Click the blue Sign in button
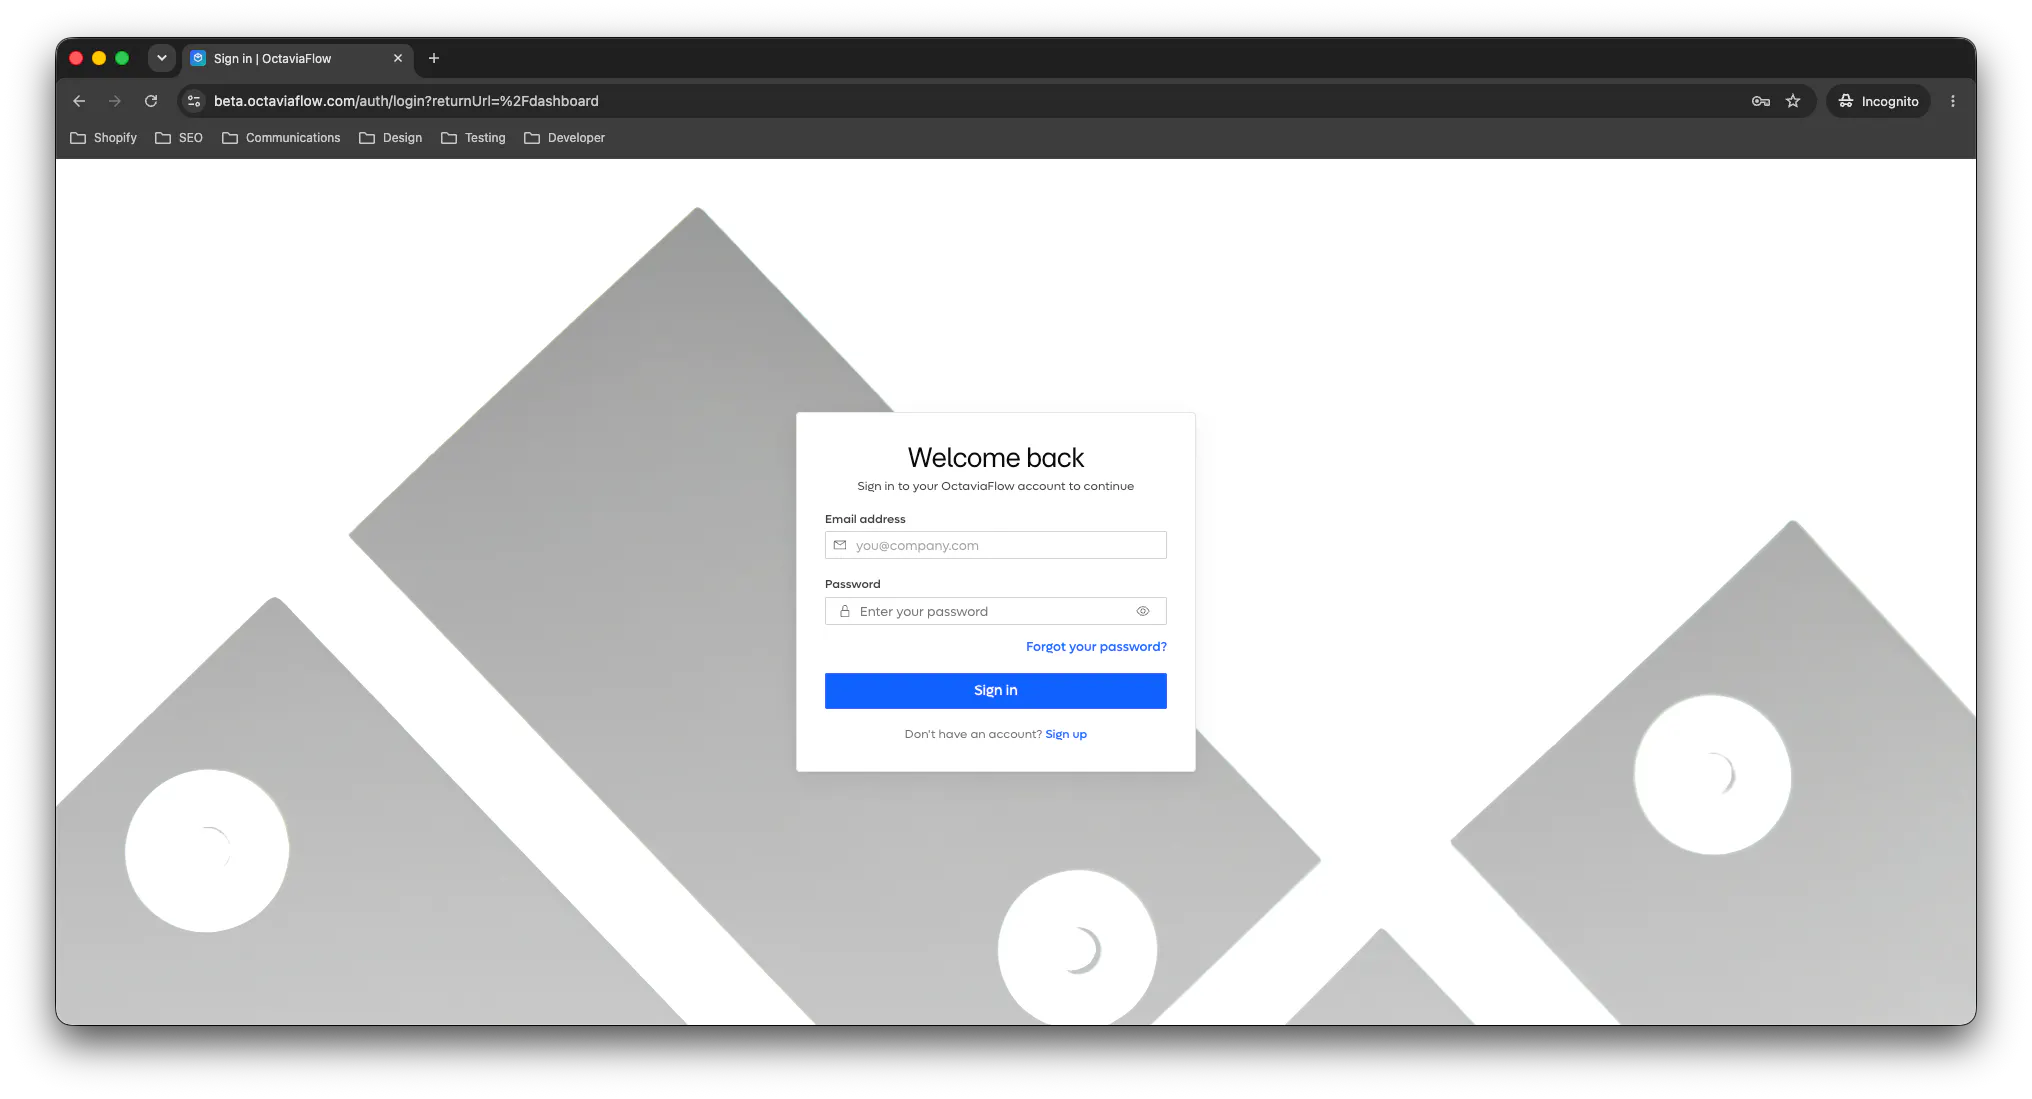This screenshot has height=1099, width=2032. click(x=995, y=691)
